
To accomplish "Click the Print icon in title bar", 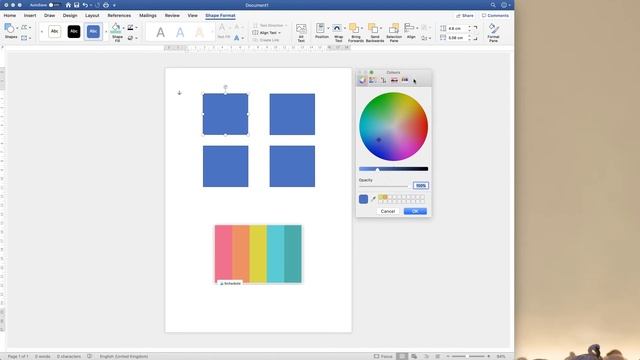I will (106, 5).
